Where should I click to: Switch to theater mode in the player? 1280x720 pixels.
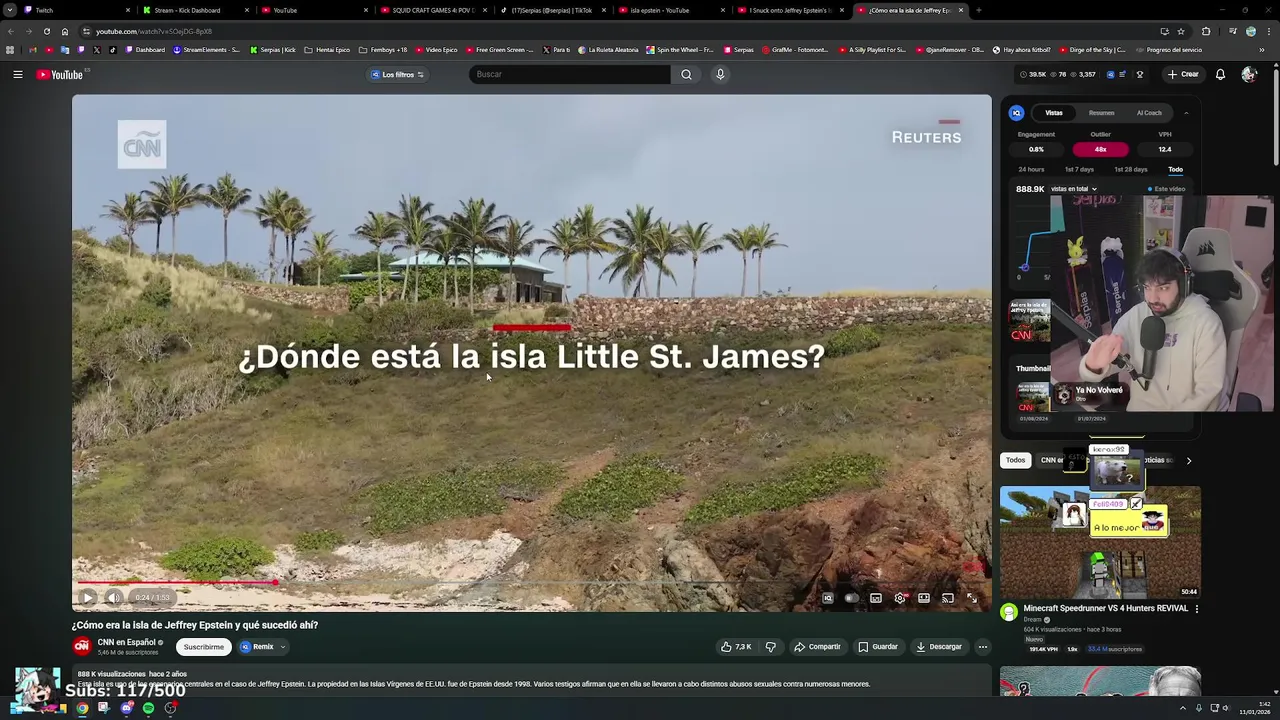(924, 598)
